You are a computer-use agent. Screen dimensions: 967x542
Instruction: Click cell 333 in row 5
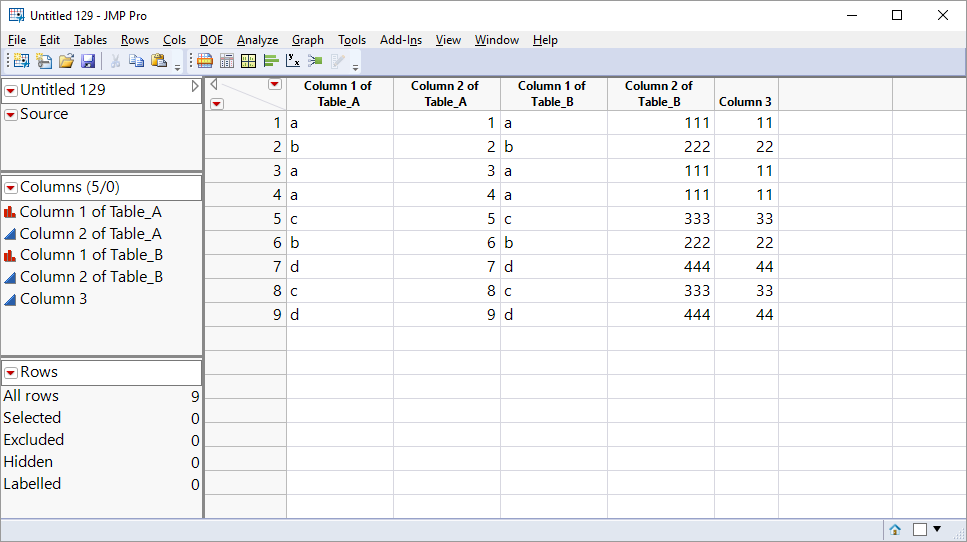coord(660,219)
